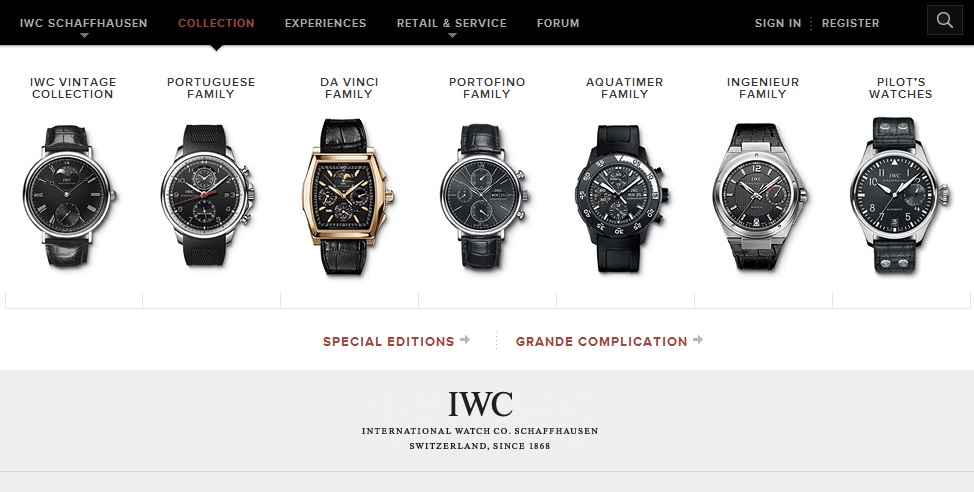Choose the gold Da Vinci watch image
This screenshot has width=974, height=492.
coord(347,196)
